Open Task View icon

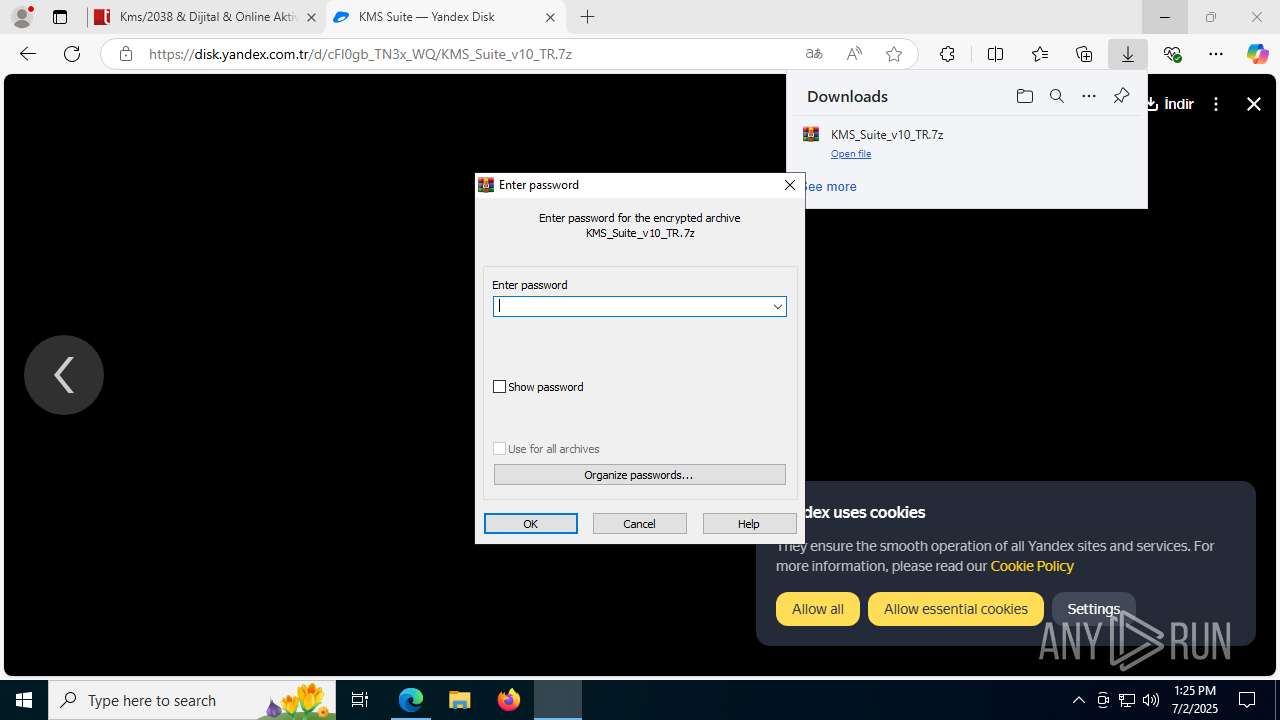click(x=360, y=700)
